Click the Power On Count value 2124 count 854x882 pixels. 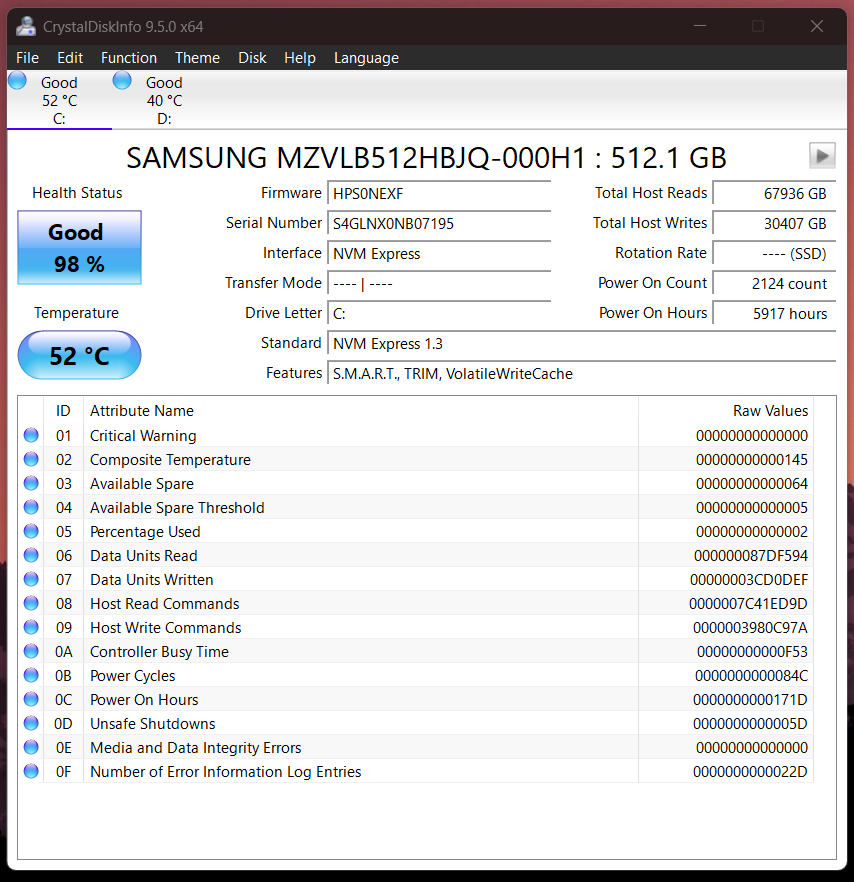[x=774, y=284]
